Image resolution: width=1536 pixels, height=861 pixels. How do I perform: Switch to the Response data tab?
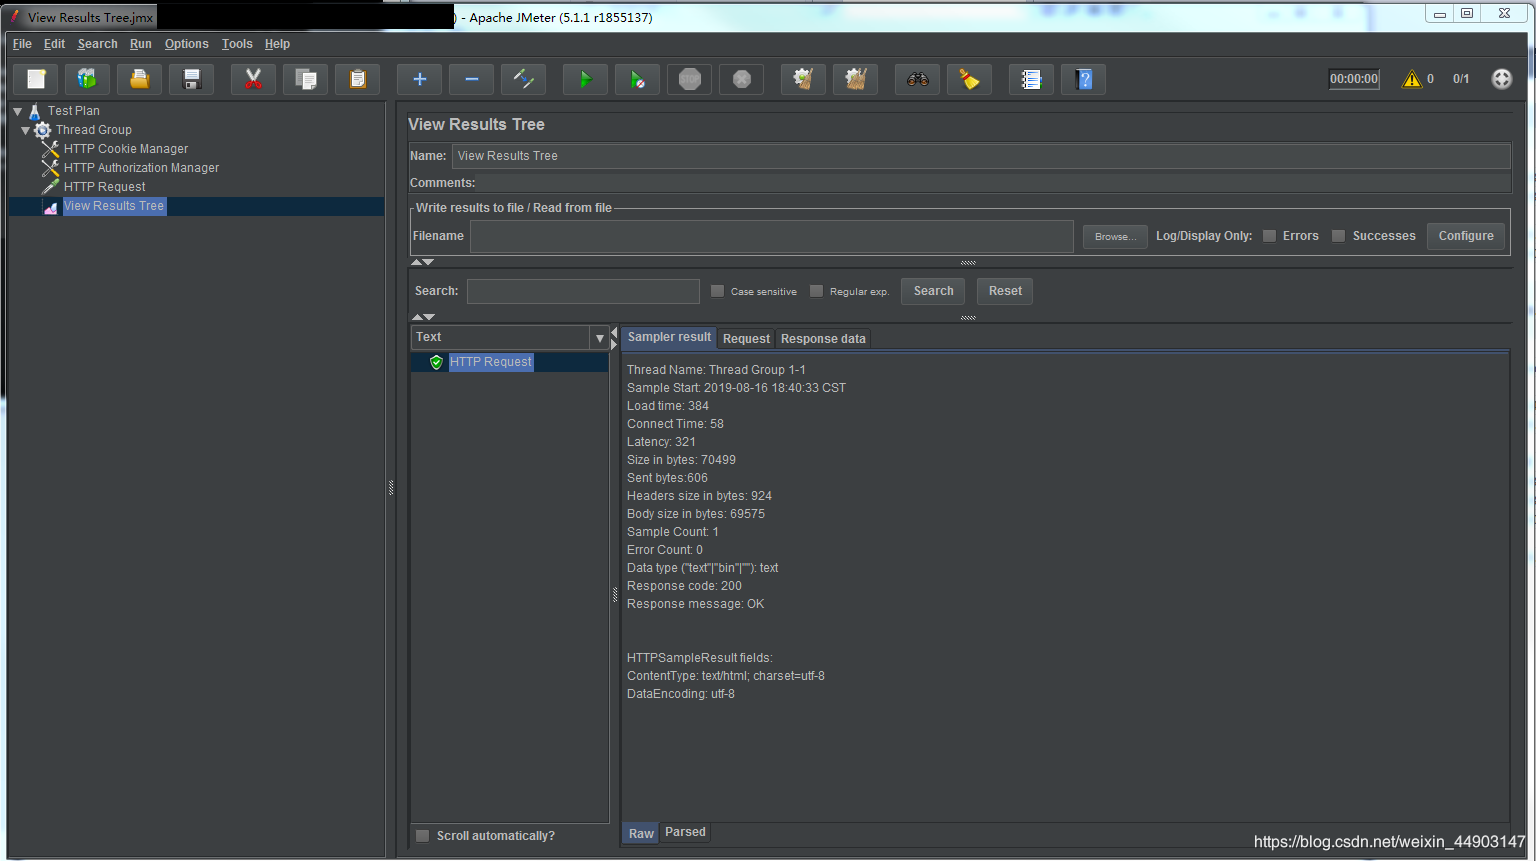823,339
